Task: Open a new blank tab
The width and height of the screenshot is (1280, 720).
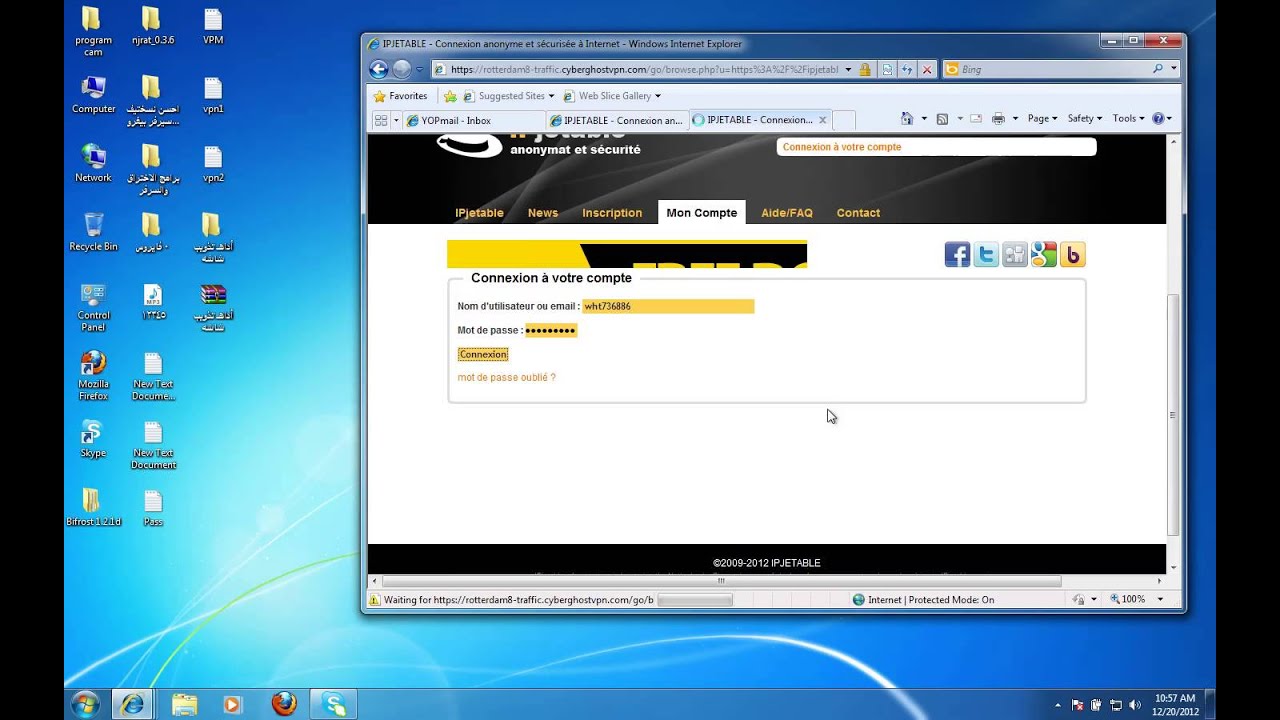Action: click(x=844, y=120)
